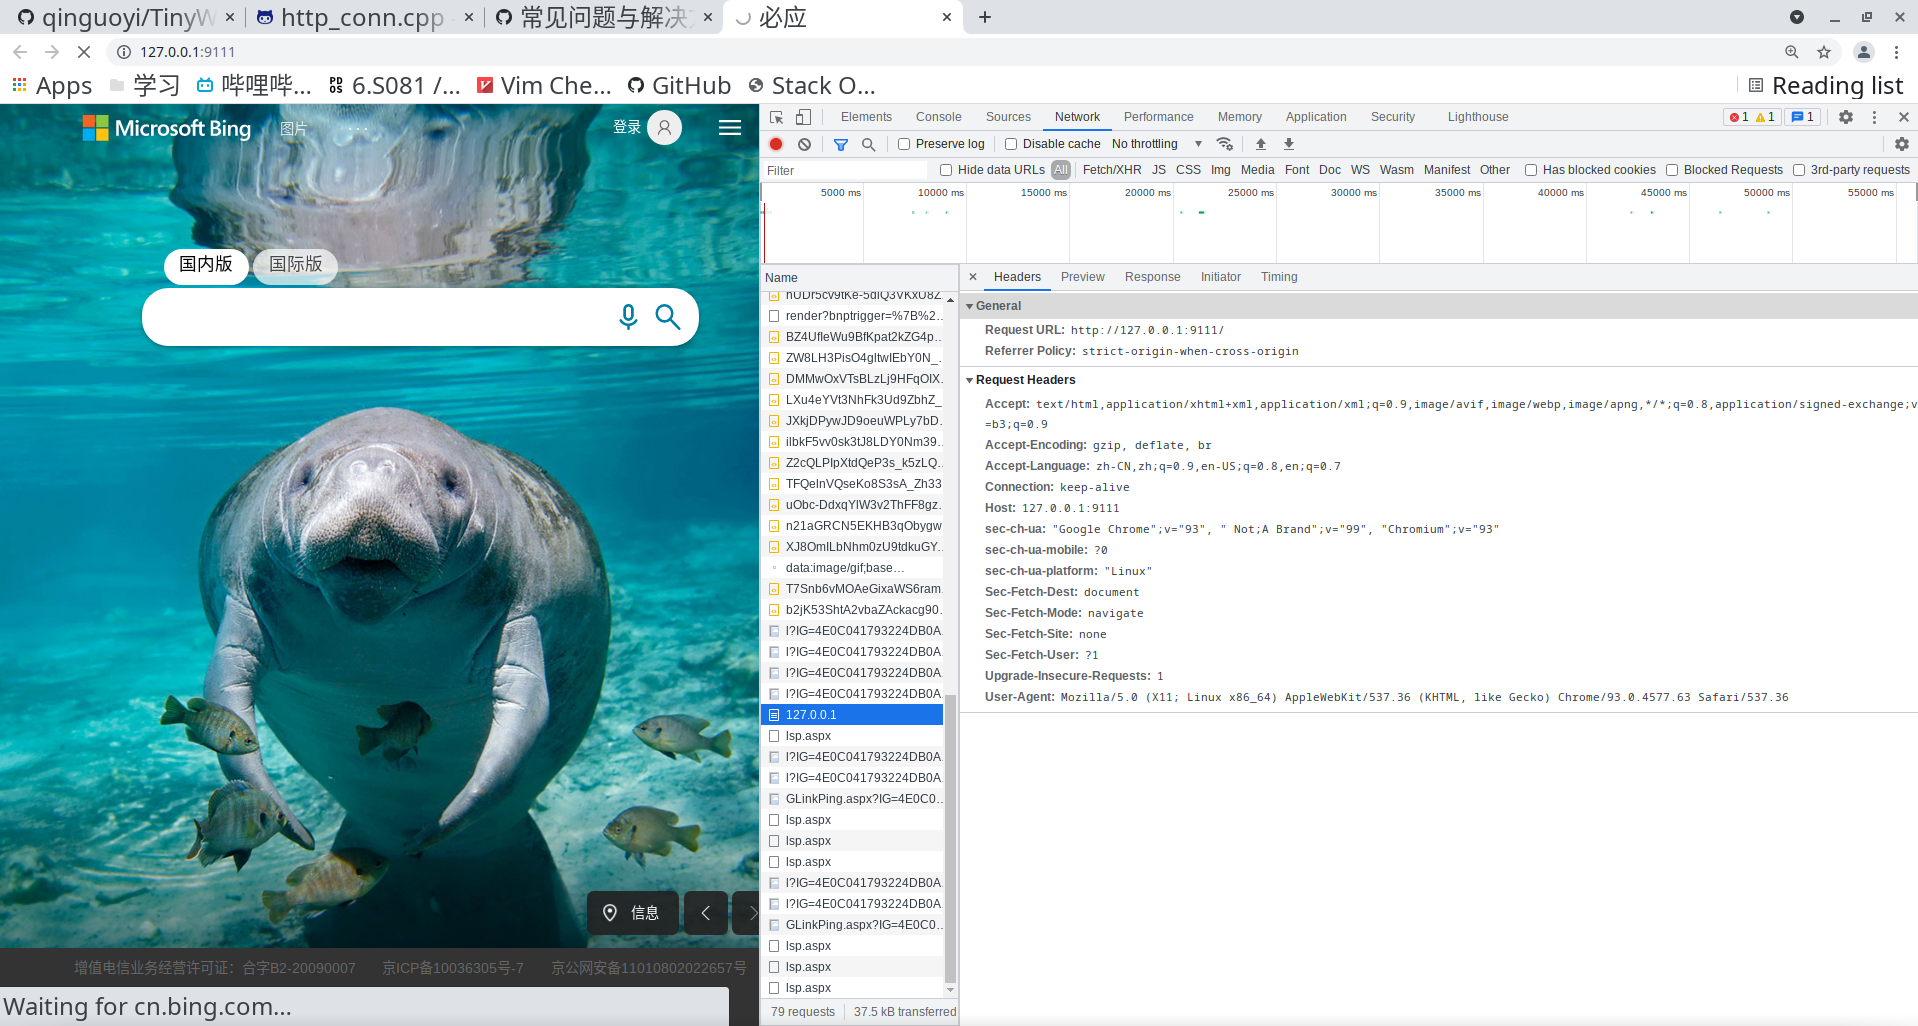Toggle the network filter bar
1918x1026 pixels.
[x=840, y=144]
